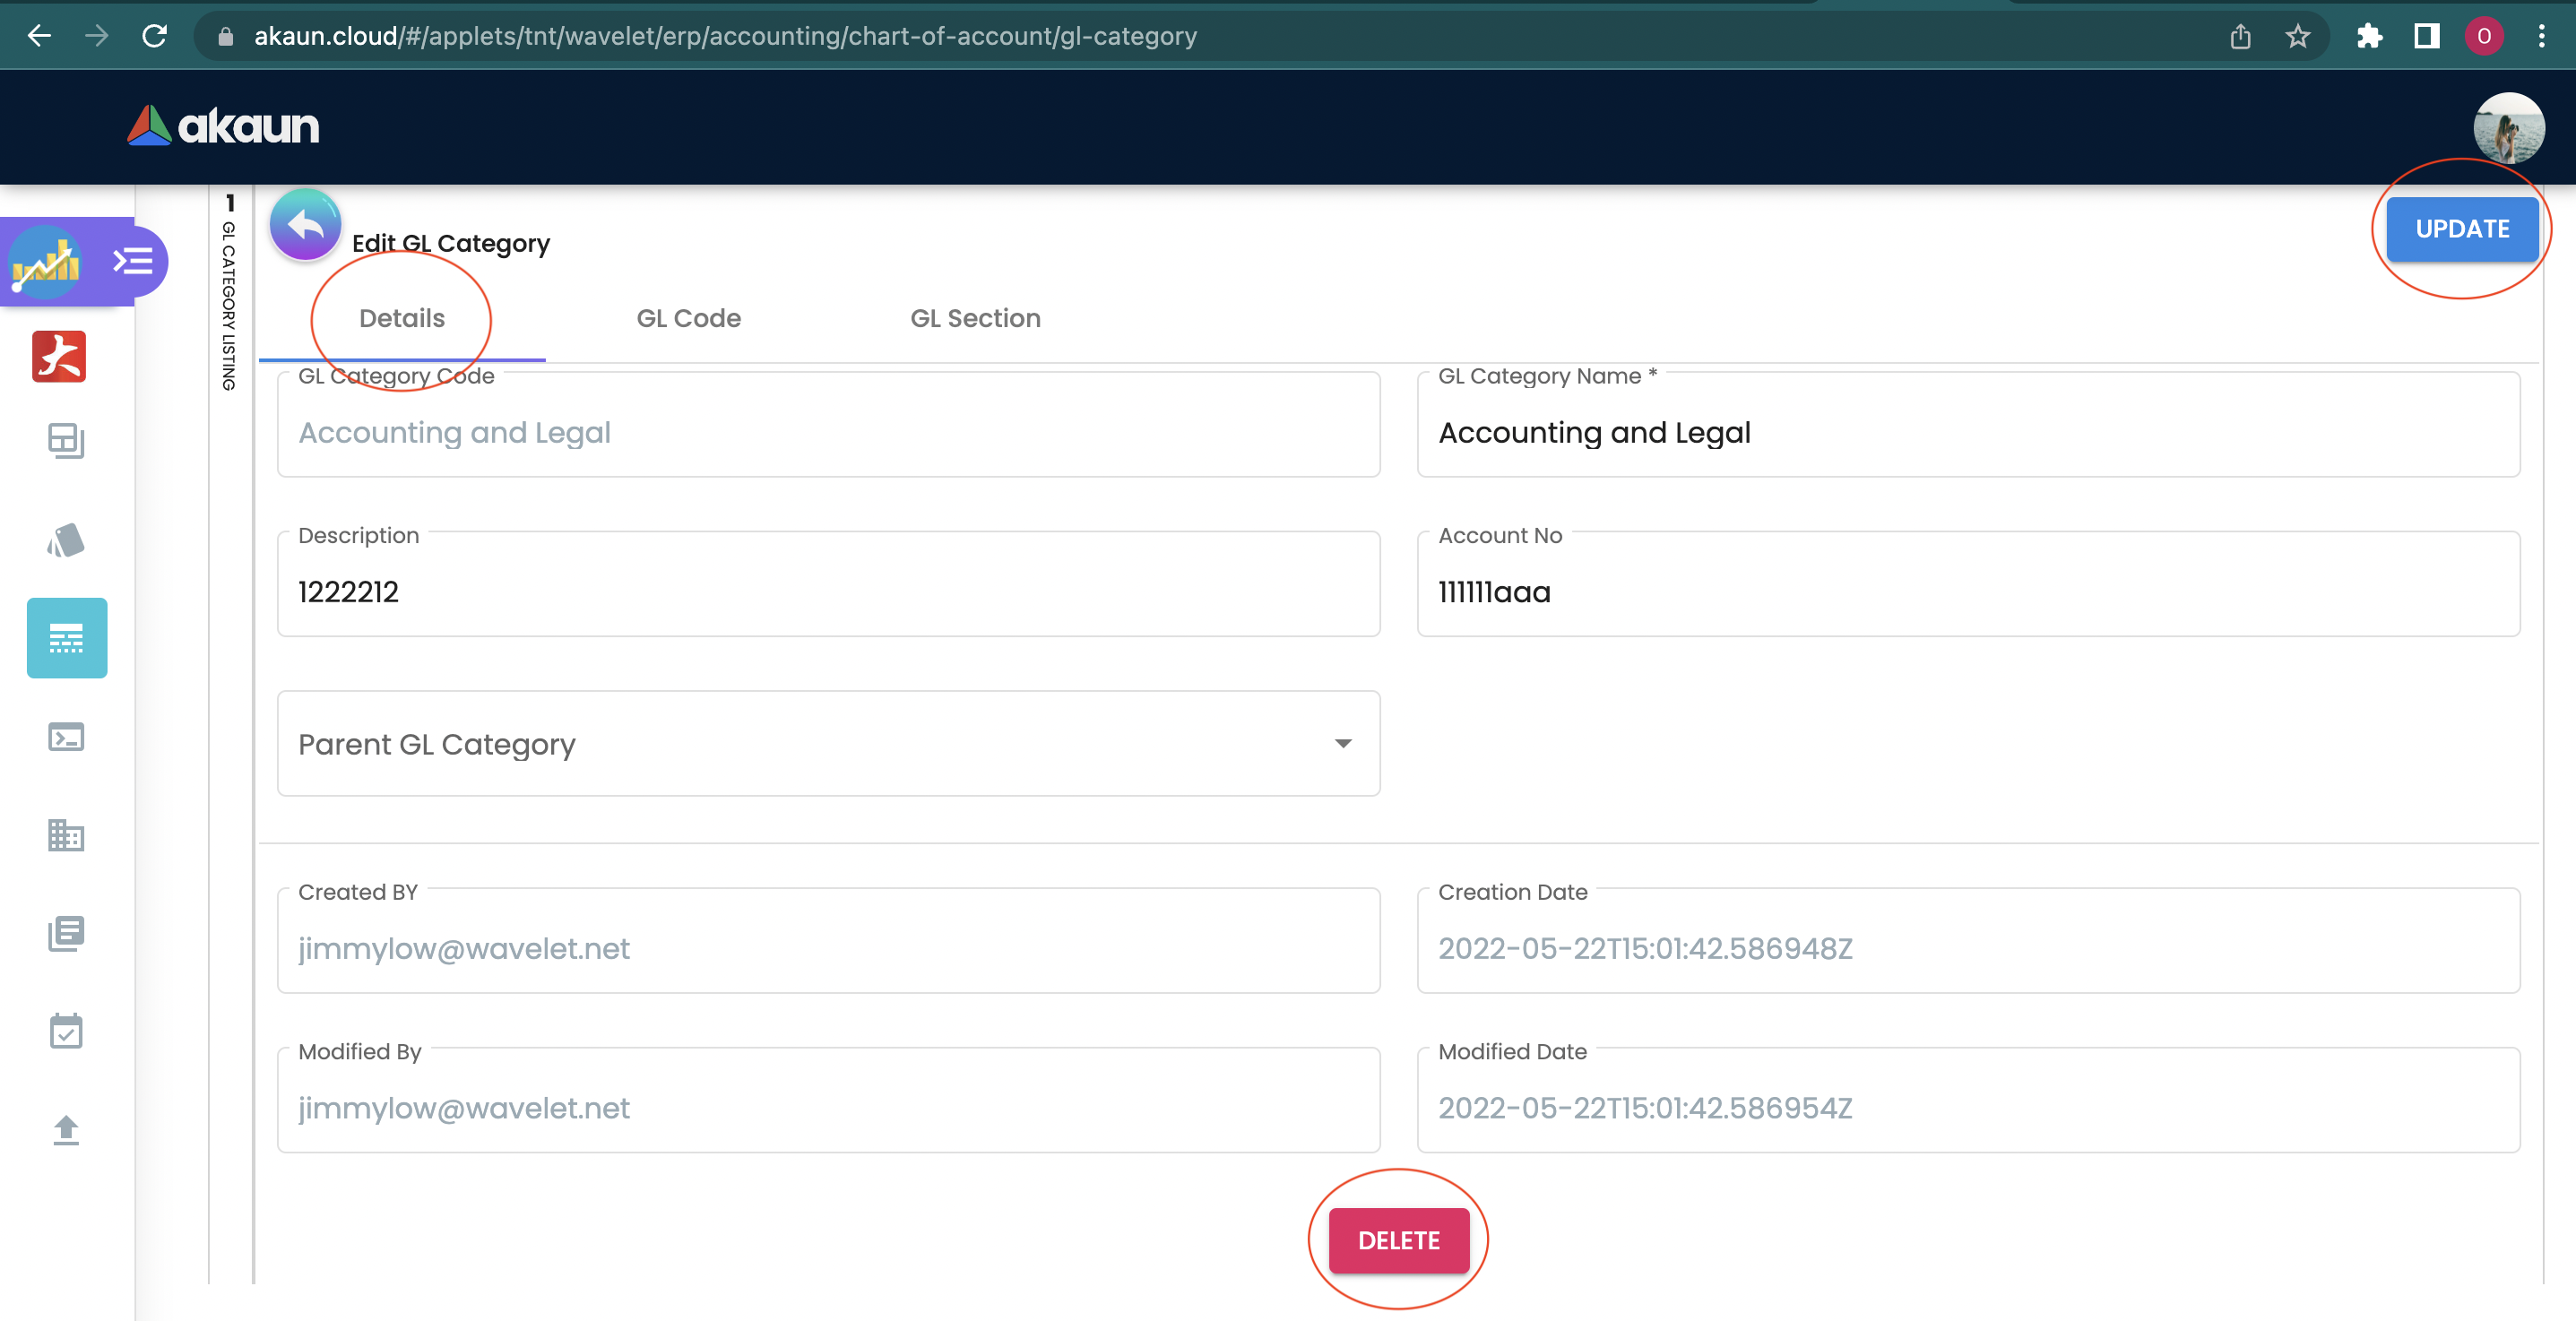Open the terminal console sidebar icon
This screenshot has height=1321, width=2576.
pyautogui.click(x=66, y=737)
